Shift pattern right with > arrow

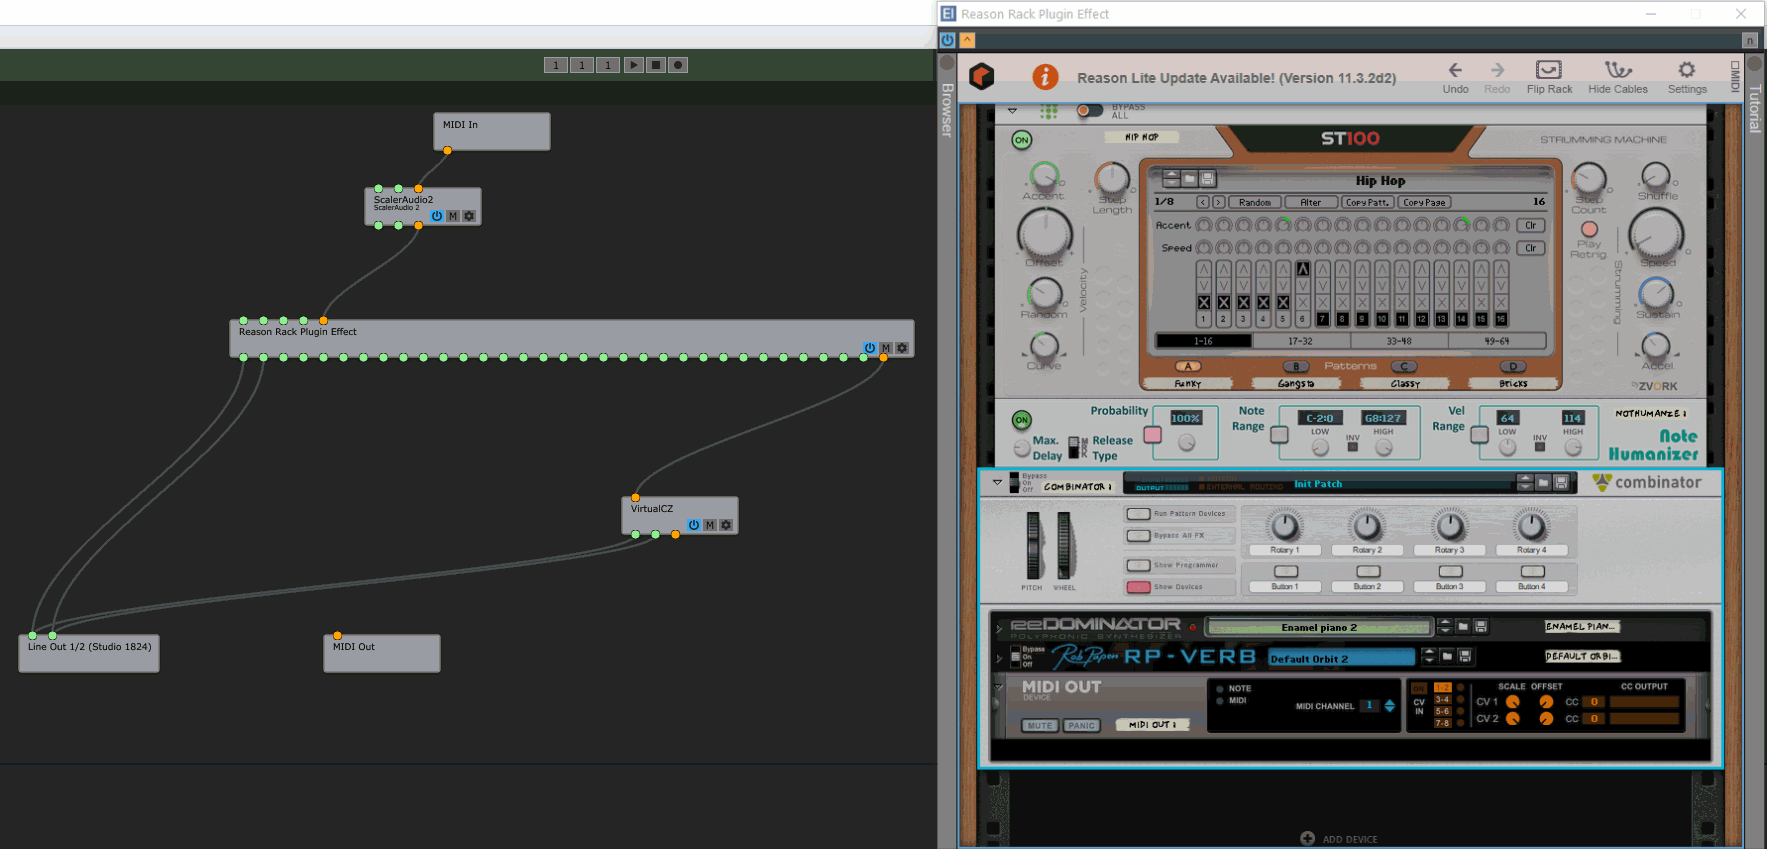click(x=1218, y=202)
